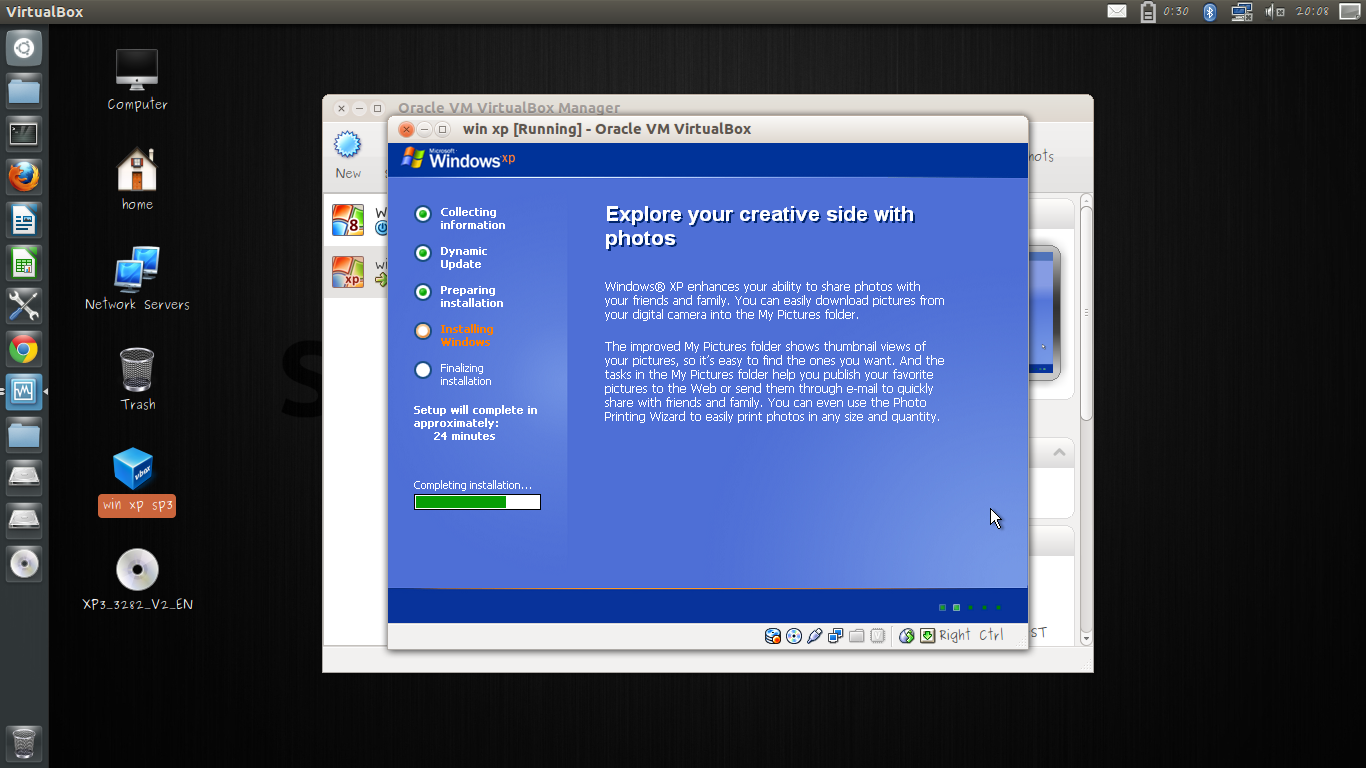Open the Ubuntu Dash home launcher

point(24,47)
